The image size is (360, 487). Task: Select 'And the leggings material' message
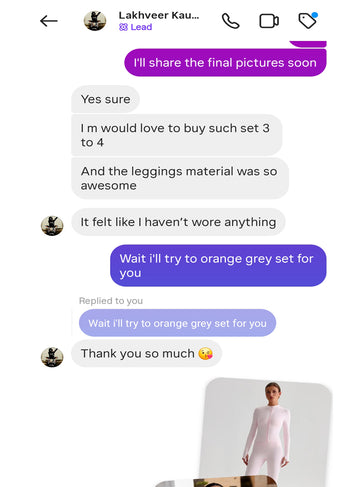point(180,178)
